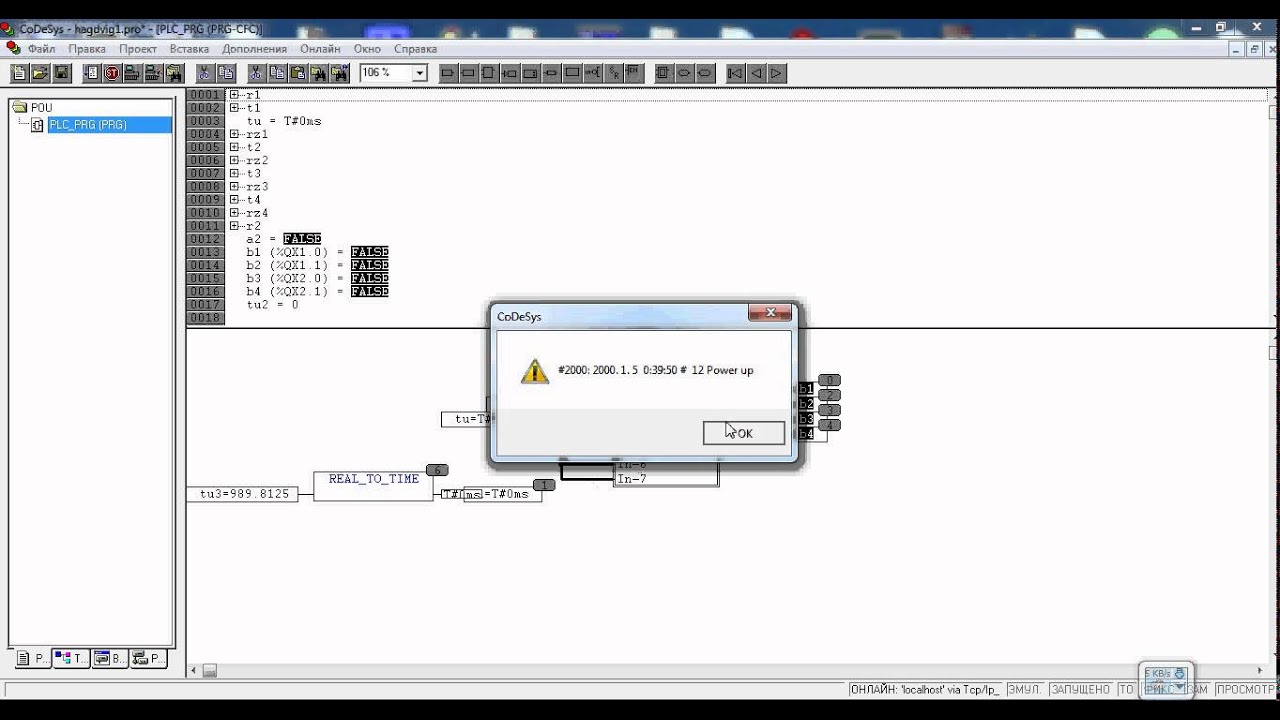Close the CoDeSys Power up dialog
Viewport: 1280px width, 720px height.
click(x=771, y=314)
